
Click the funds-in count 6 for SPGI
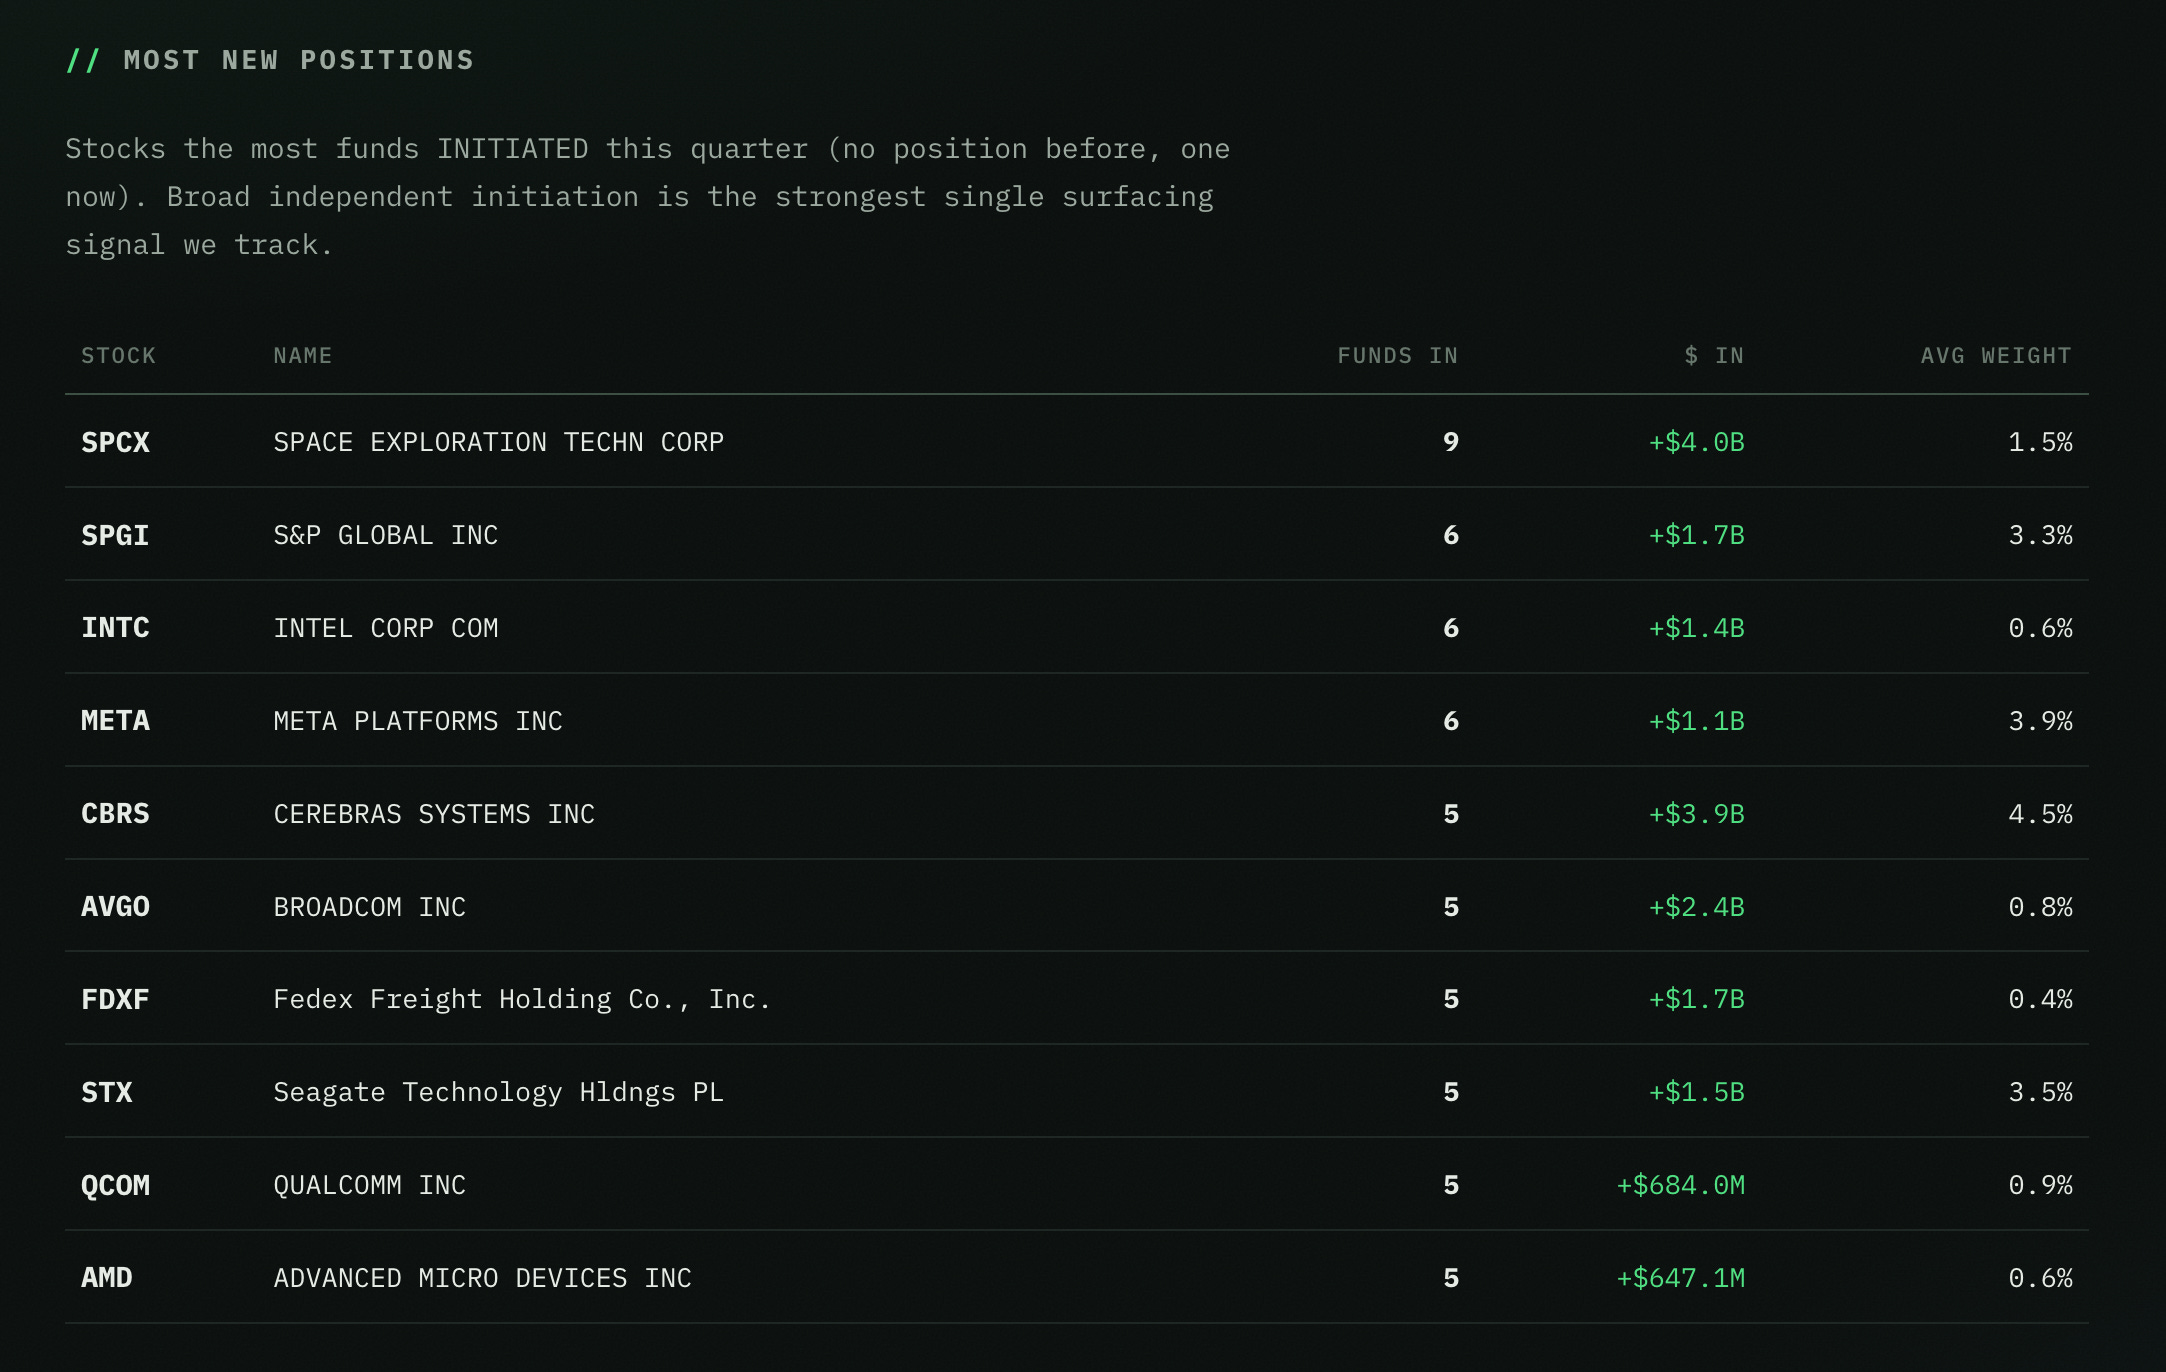click(1451, 535)
